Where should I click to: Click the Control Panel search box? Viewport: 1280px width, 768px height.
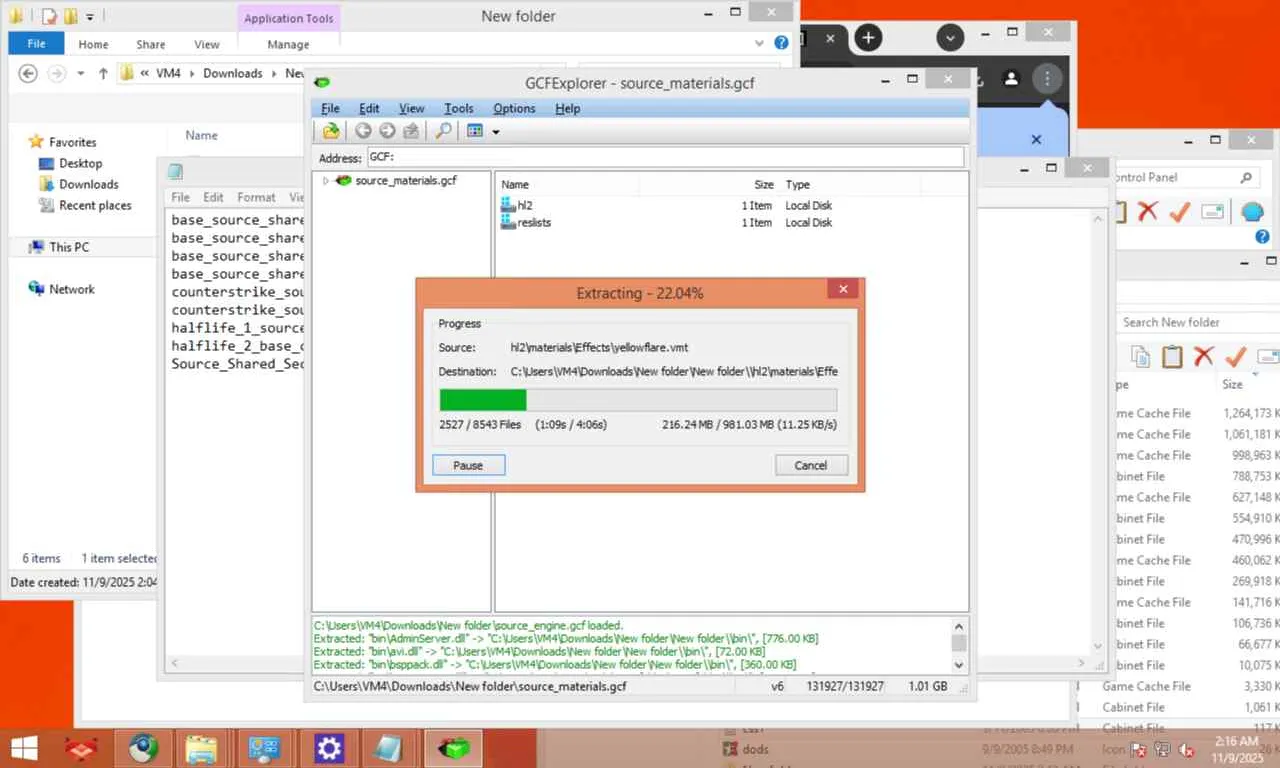pyautogui.click(x=1185, y=177)
